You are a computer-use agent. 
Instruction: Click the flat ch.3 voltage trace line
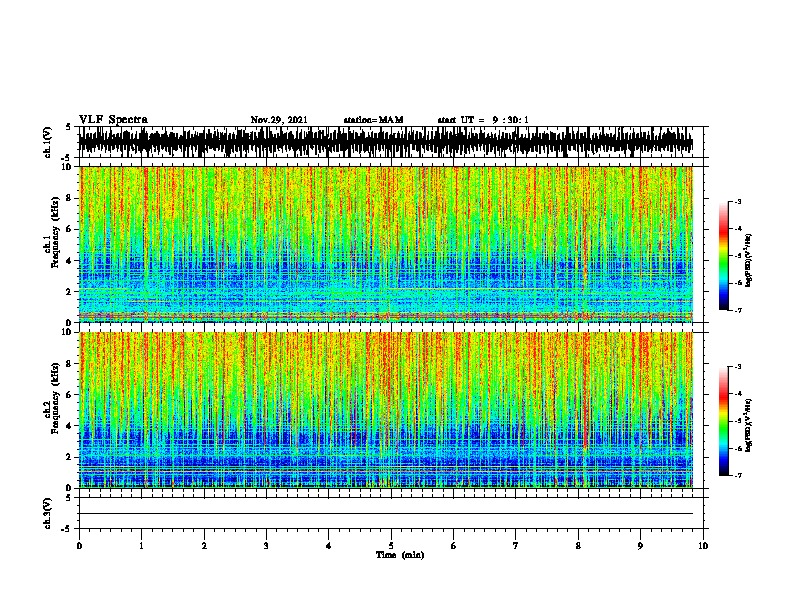pos(386,514)
